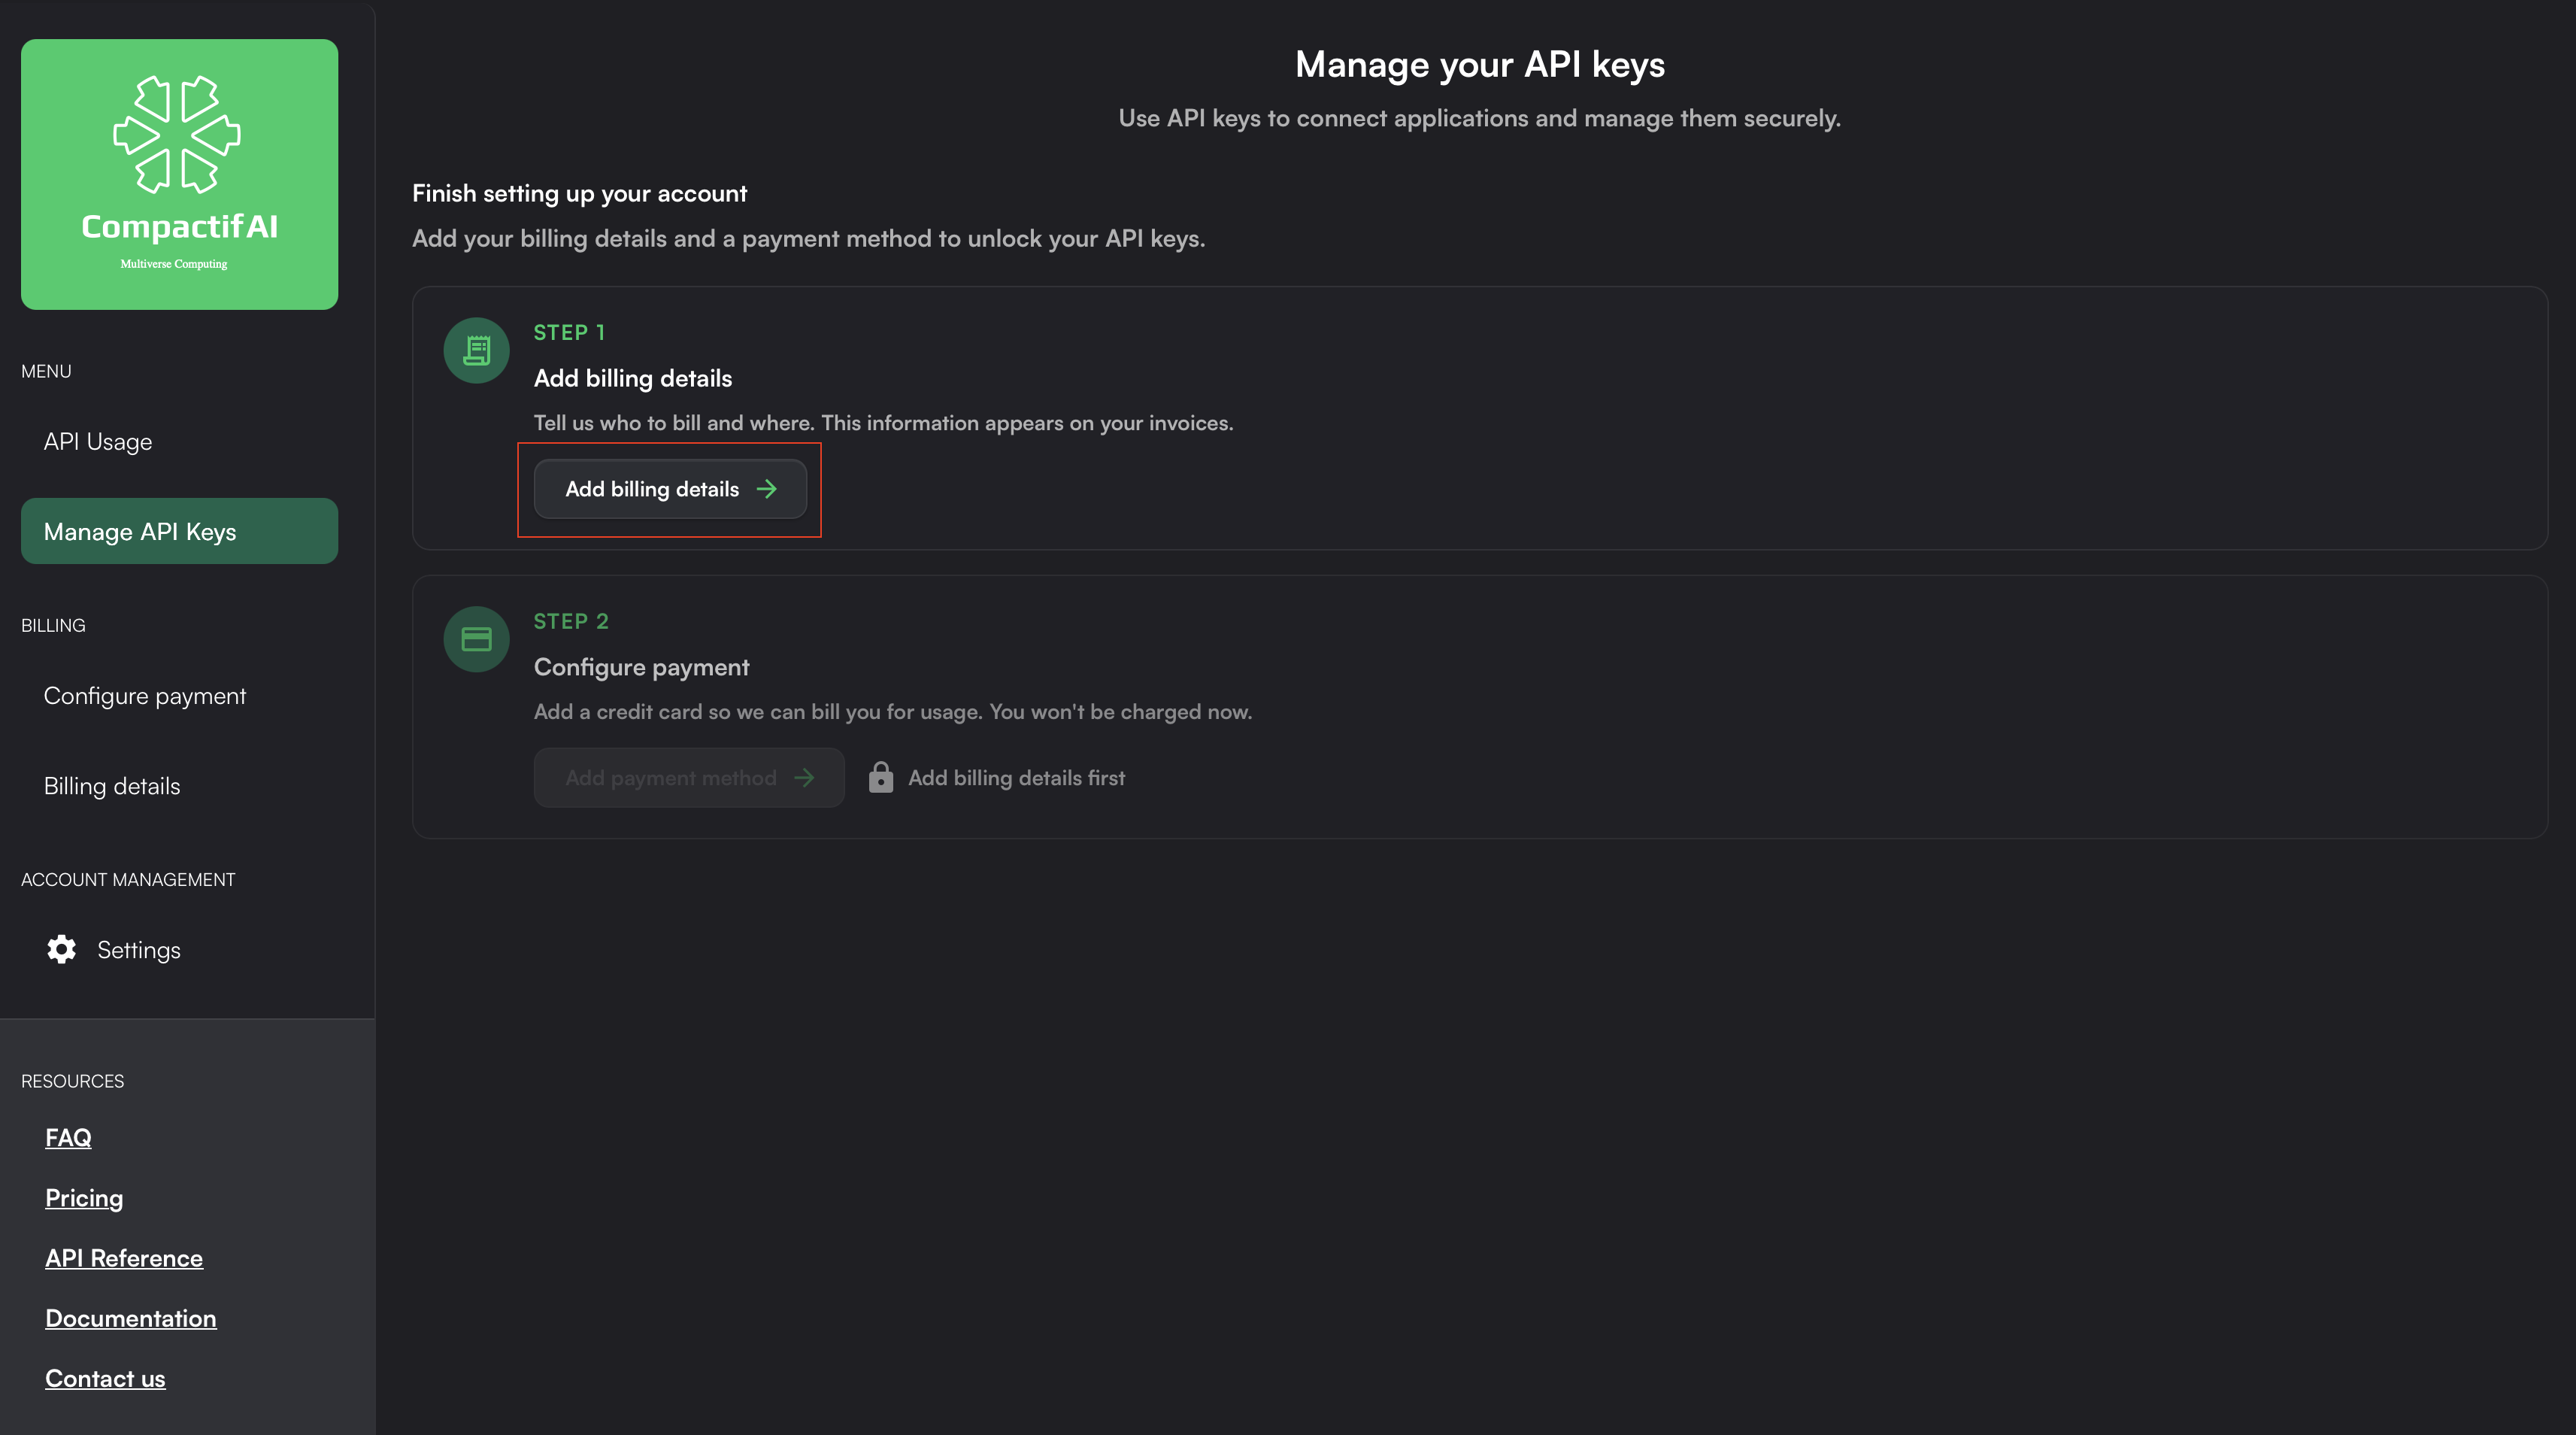Open the FAQ link
The image size is (2576, 1435).
coord(68,1137)
